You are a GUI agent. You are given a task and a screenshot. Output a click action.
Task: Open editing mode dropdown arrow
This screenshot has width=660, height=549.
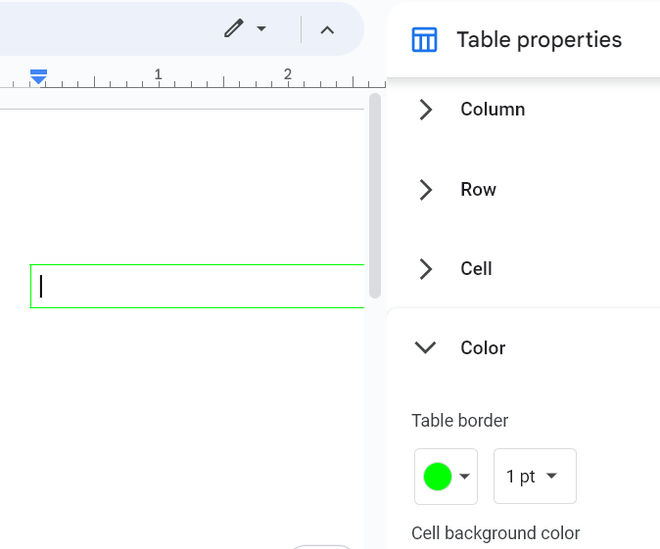[262, 29]
